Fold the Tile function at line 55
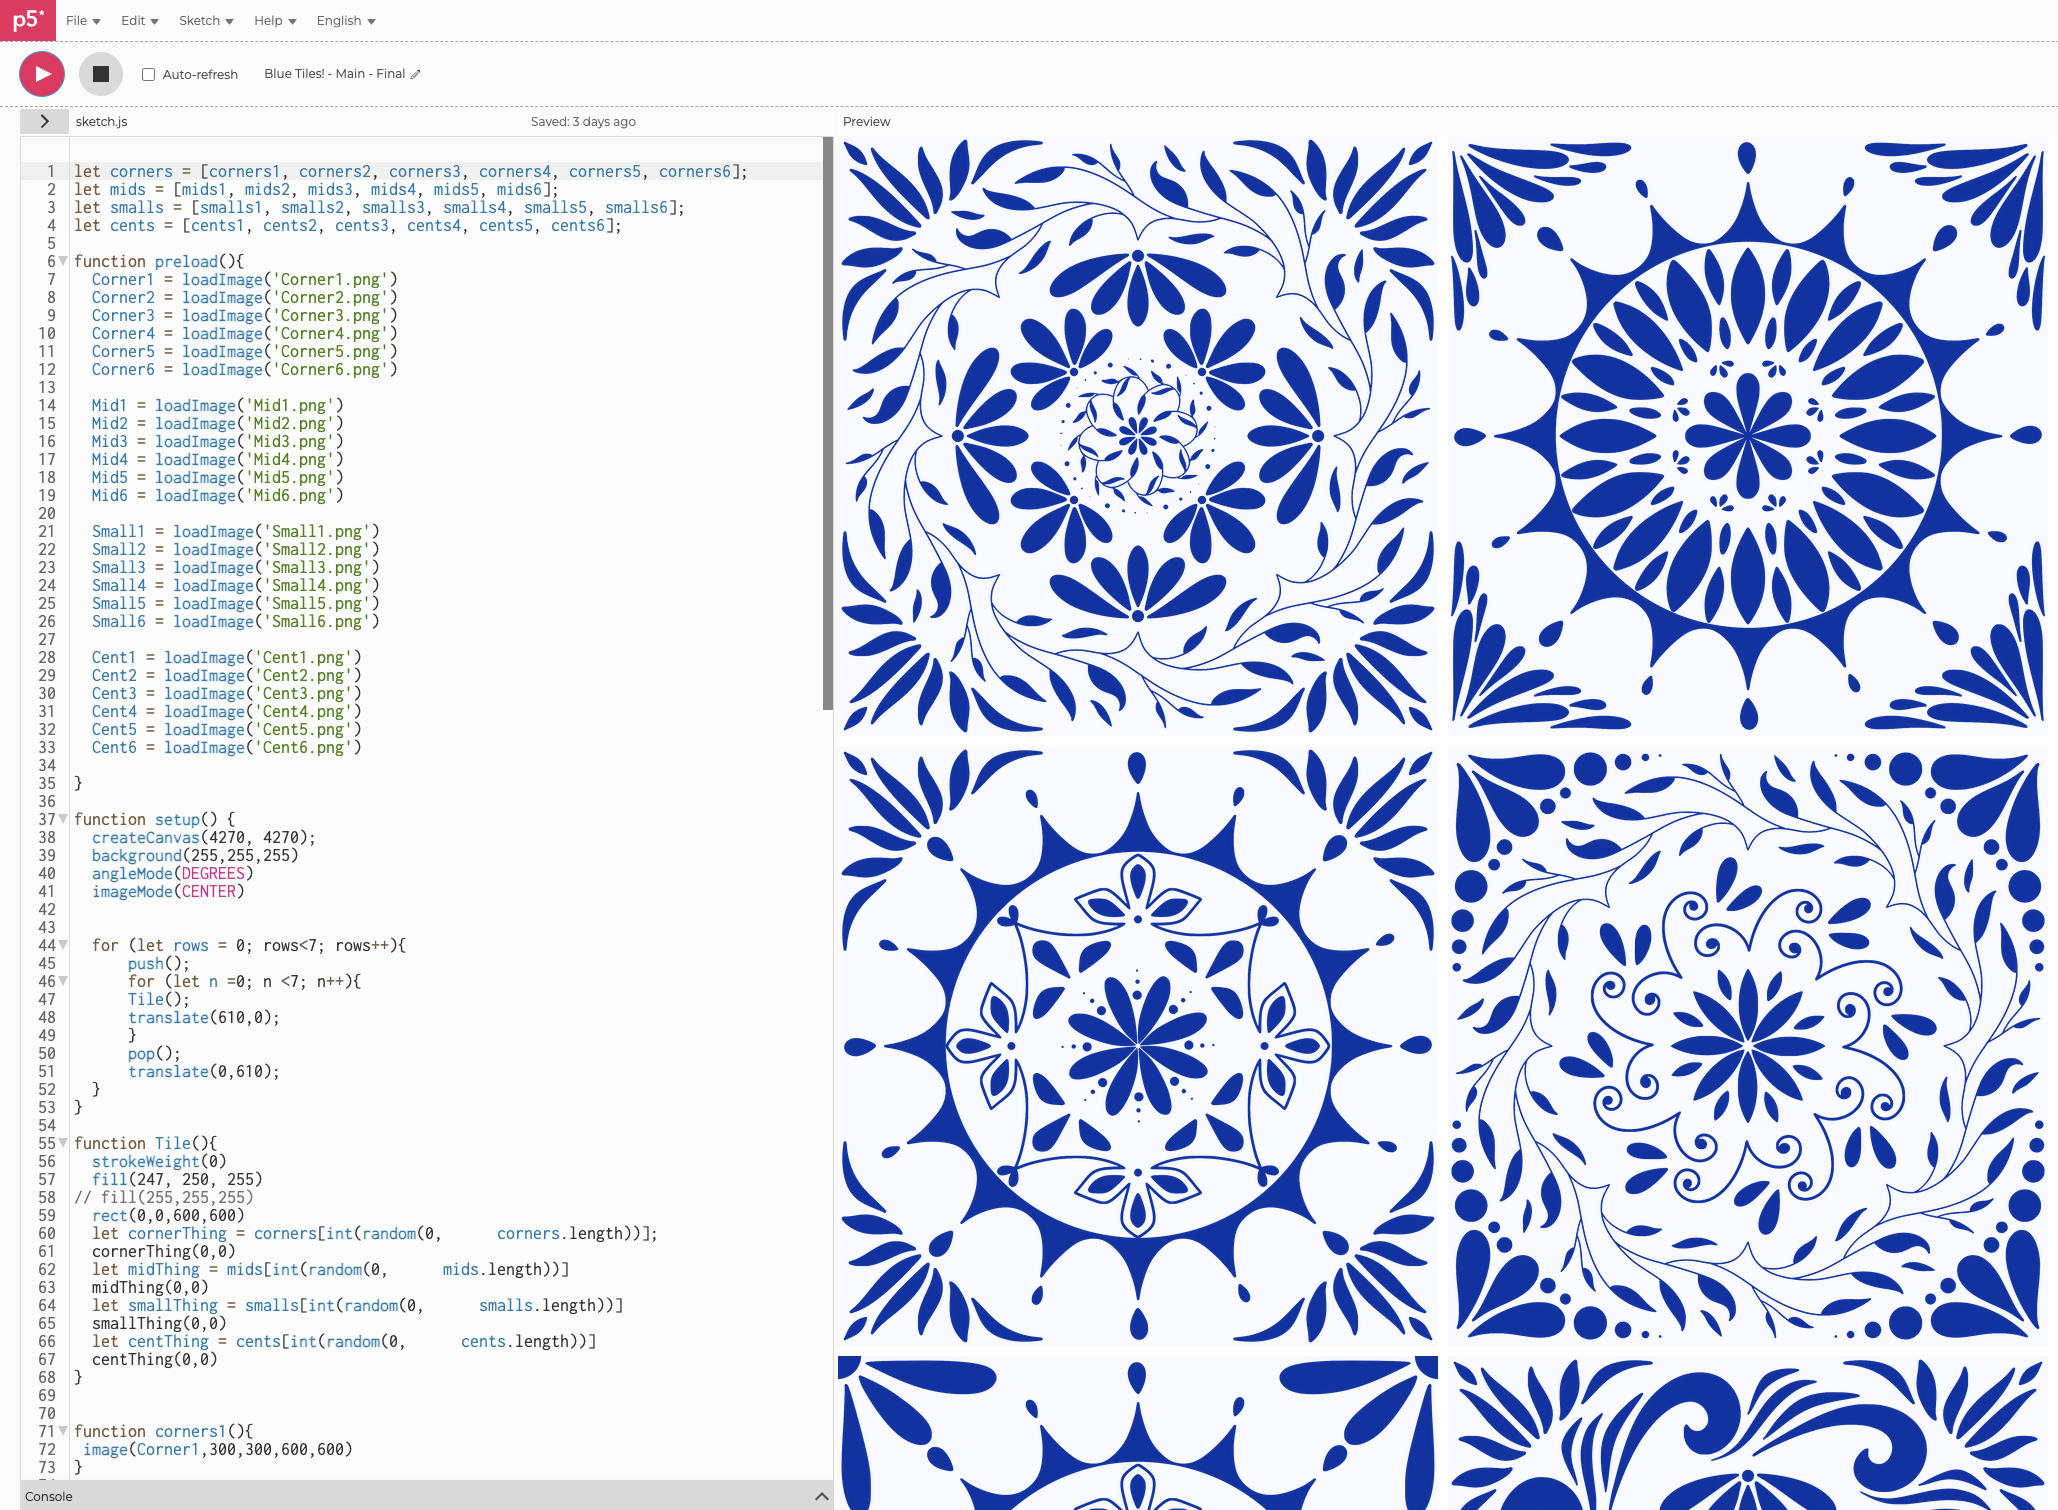Image resolution: width=2058 pixels, height=1510 pixels. [x=62, y=1143]
